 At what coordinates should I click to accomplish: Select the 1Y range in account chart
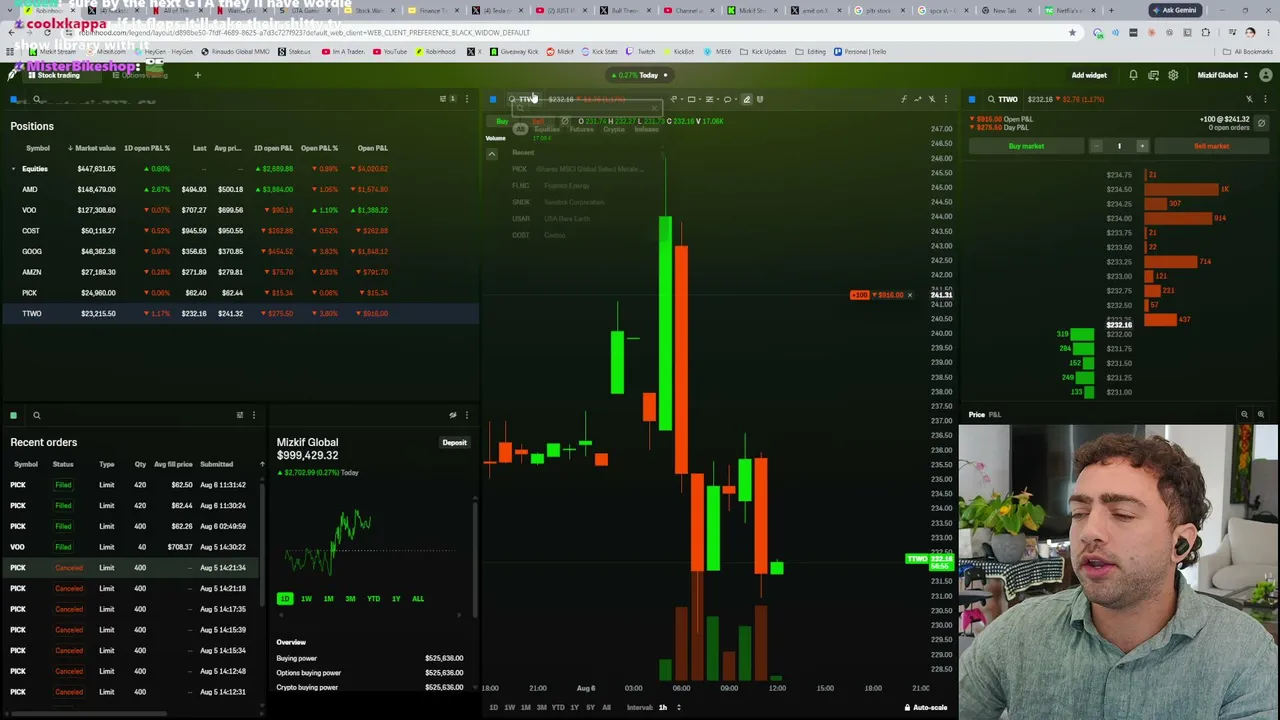point(396,599)
